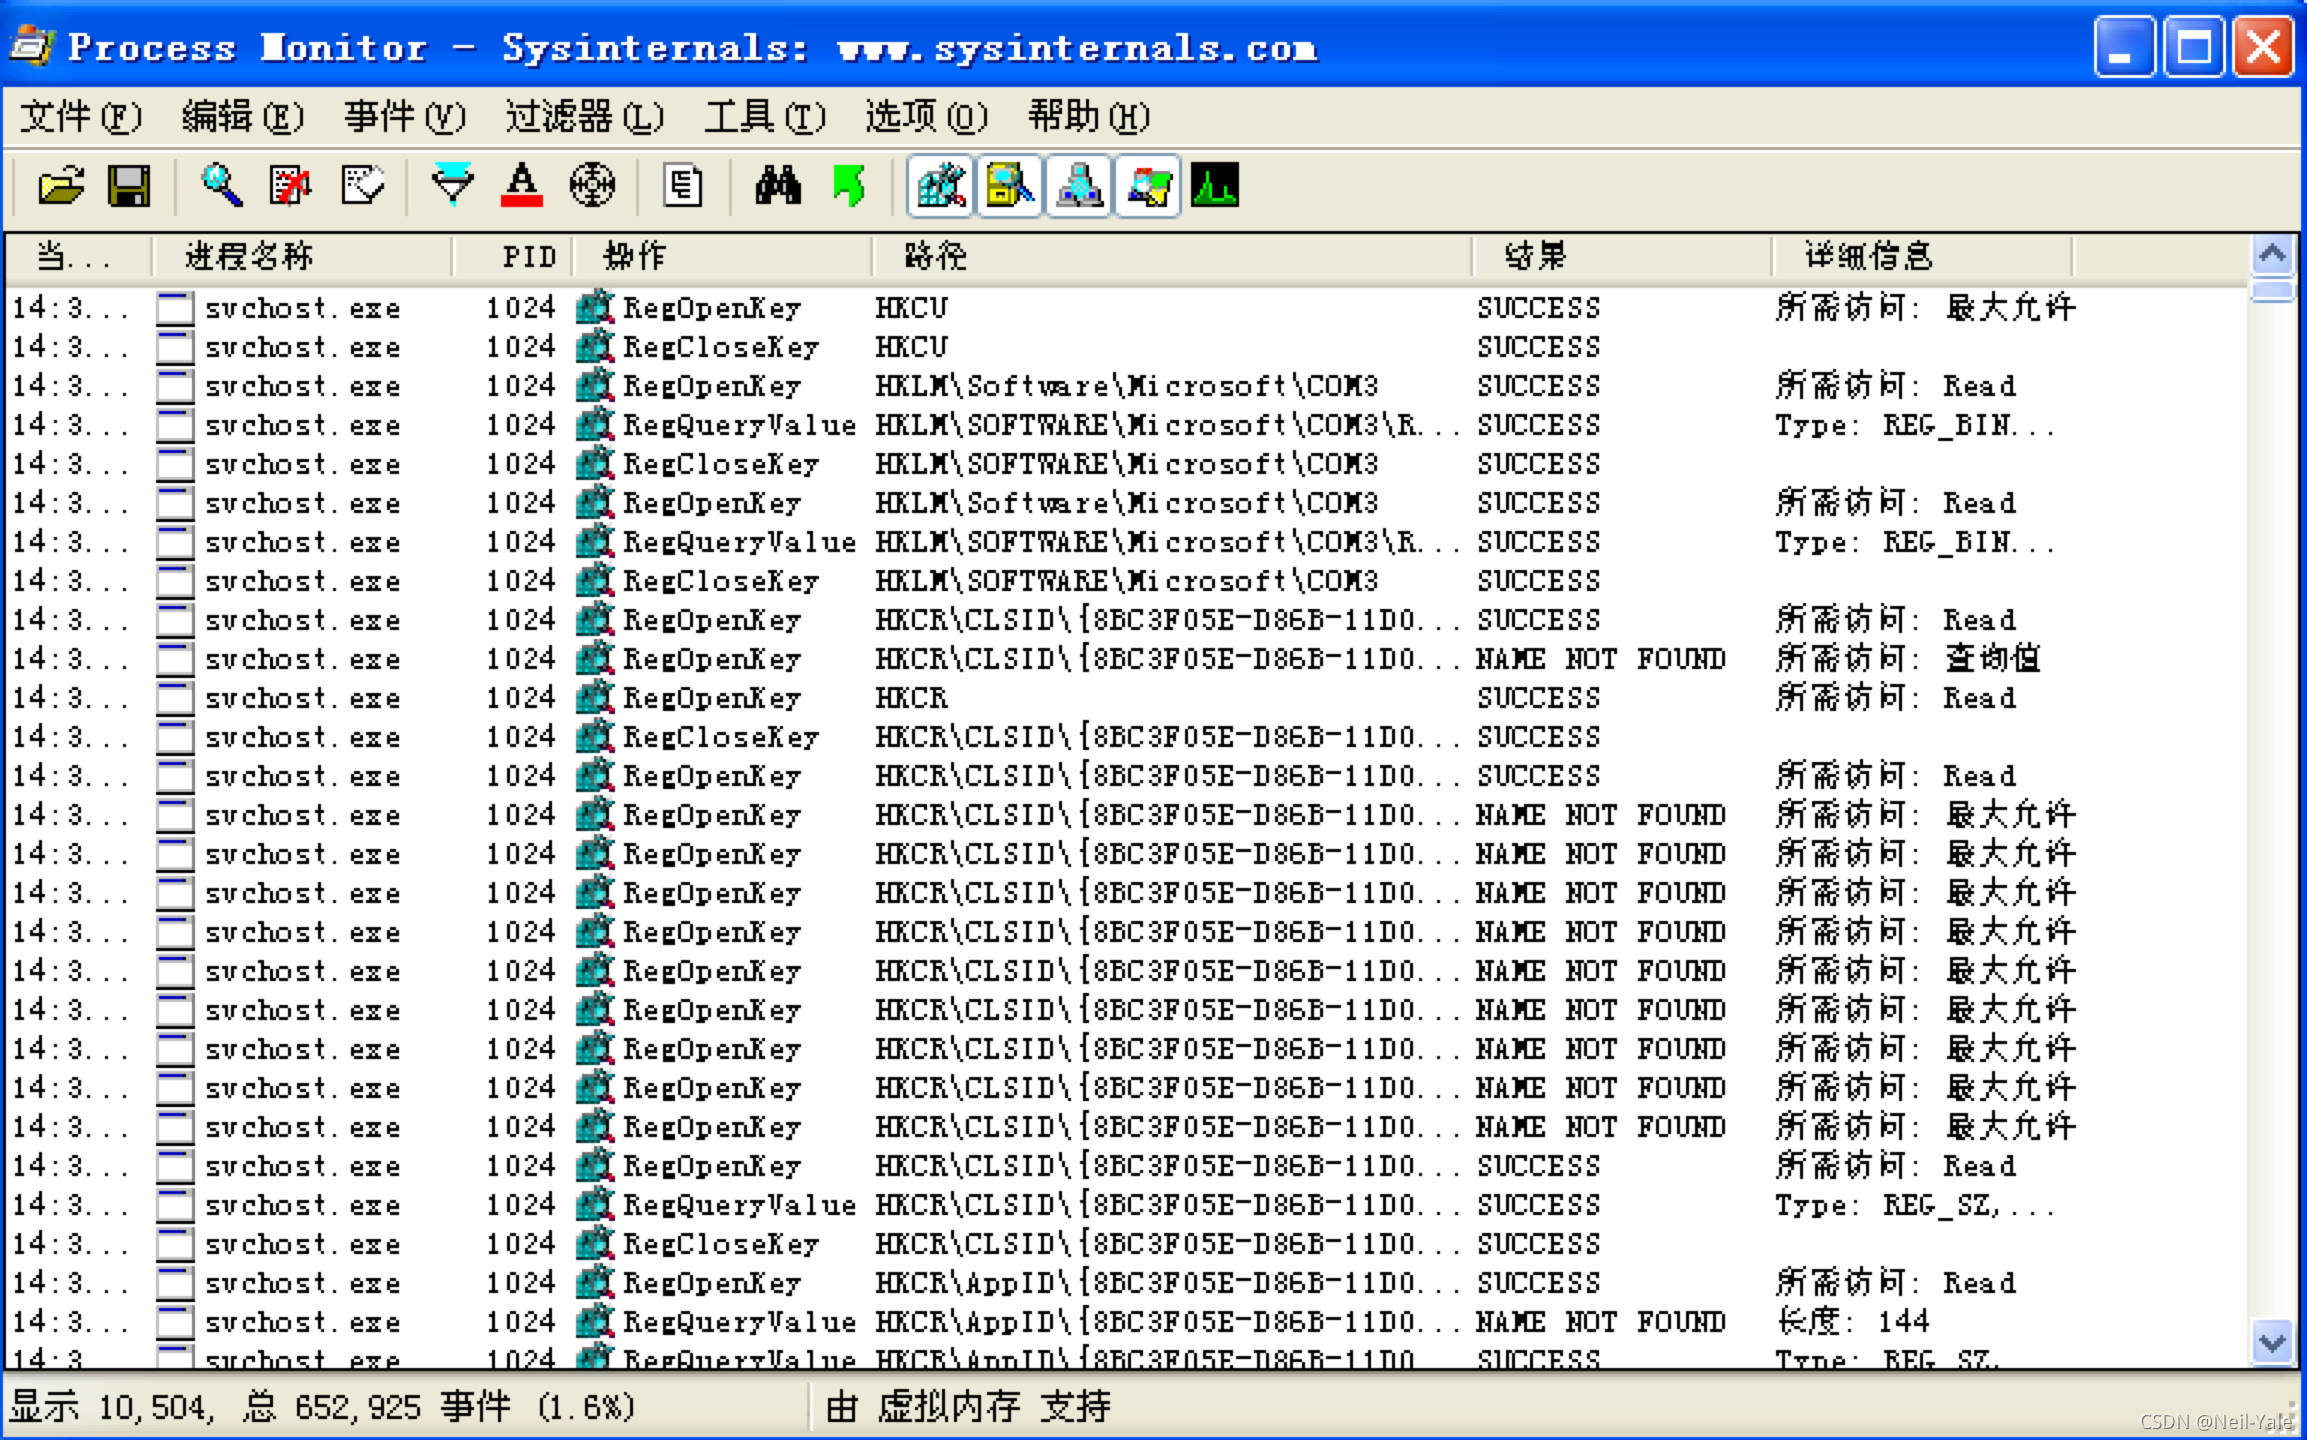Show the Process Tree icon
Image resolution: width=2307 pixels, height=1440 pixels.
click(x=683, y=186)
